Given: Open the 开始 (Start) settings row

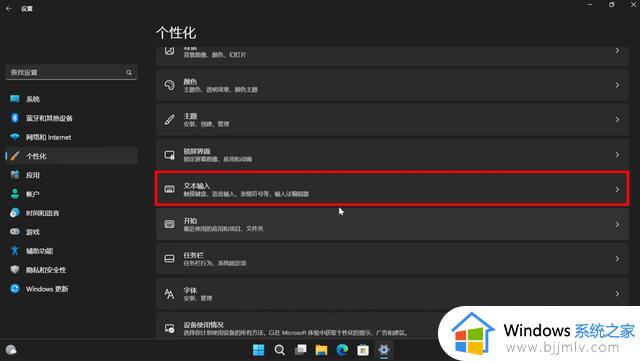Looking at the screenshot, I should tap(392, 224).
